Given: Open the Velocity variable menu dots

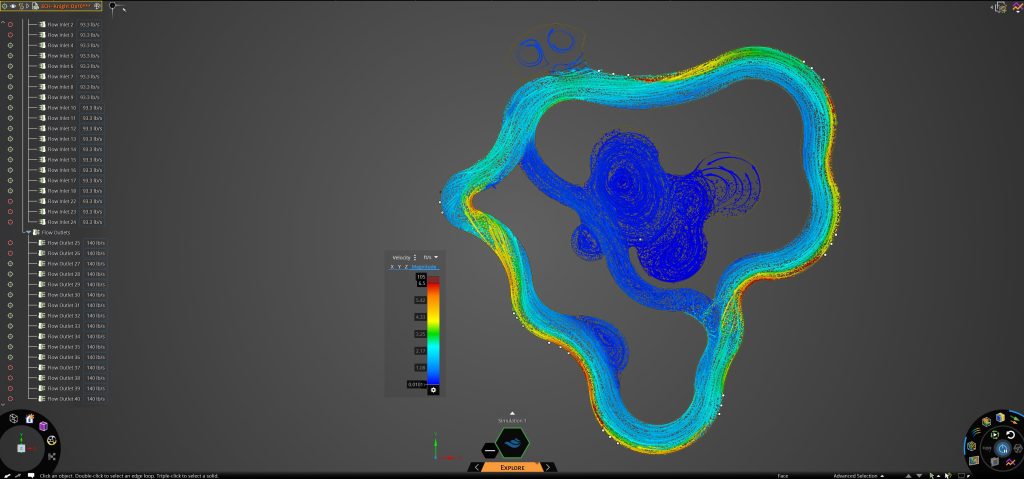Looking at the screenshot, I should coord(415,257).
